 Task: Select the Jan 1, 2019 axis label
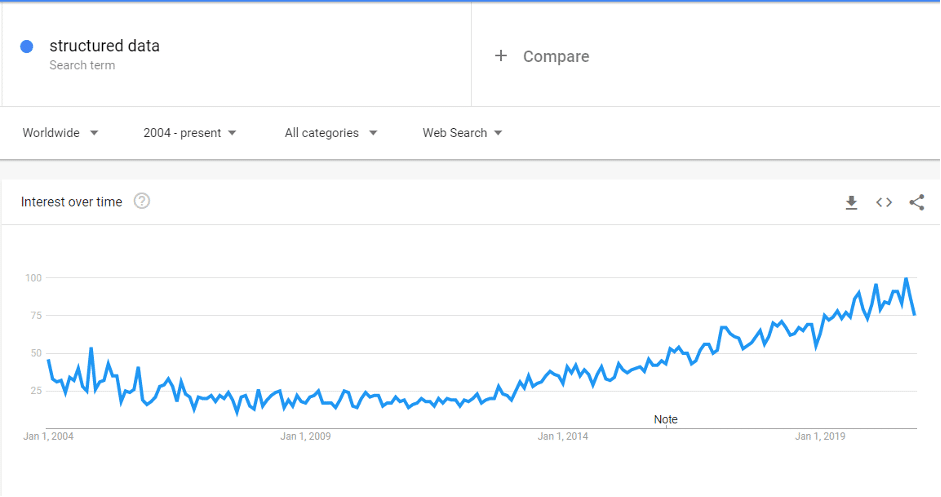click(820, 437)
